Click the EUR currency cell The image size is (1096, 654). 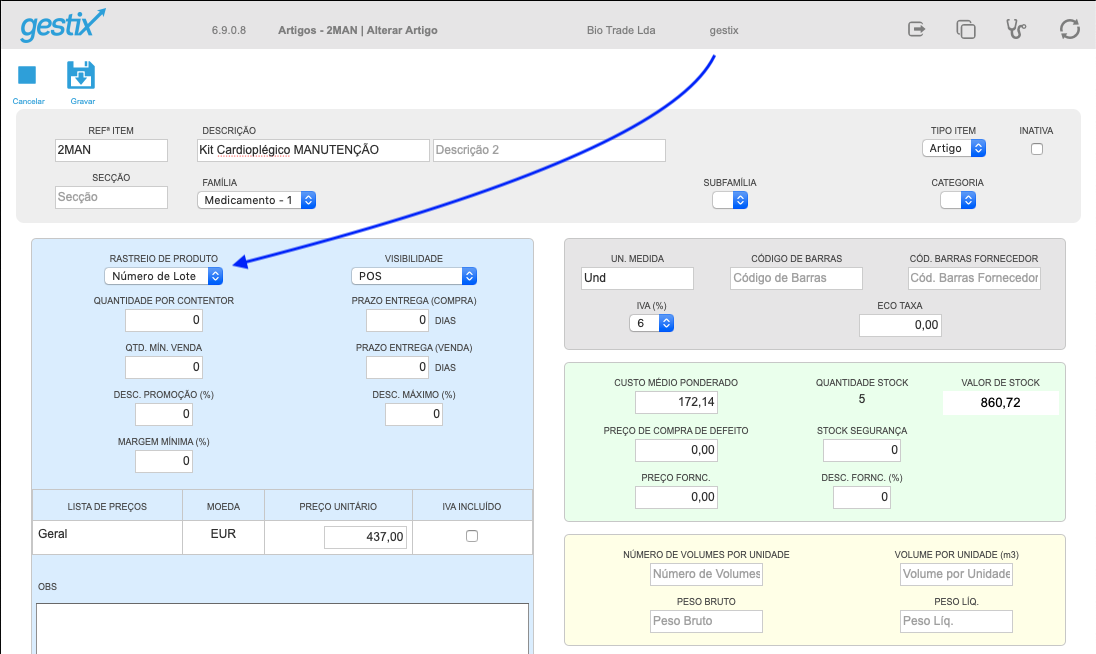point(223,537)
